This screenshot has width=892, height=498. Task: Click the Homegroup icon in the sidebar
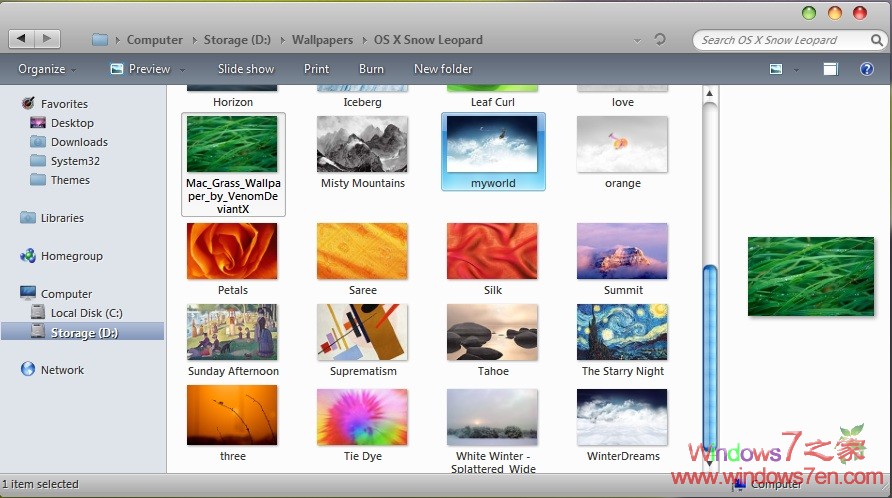click(x=27, y=256)
